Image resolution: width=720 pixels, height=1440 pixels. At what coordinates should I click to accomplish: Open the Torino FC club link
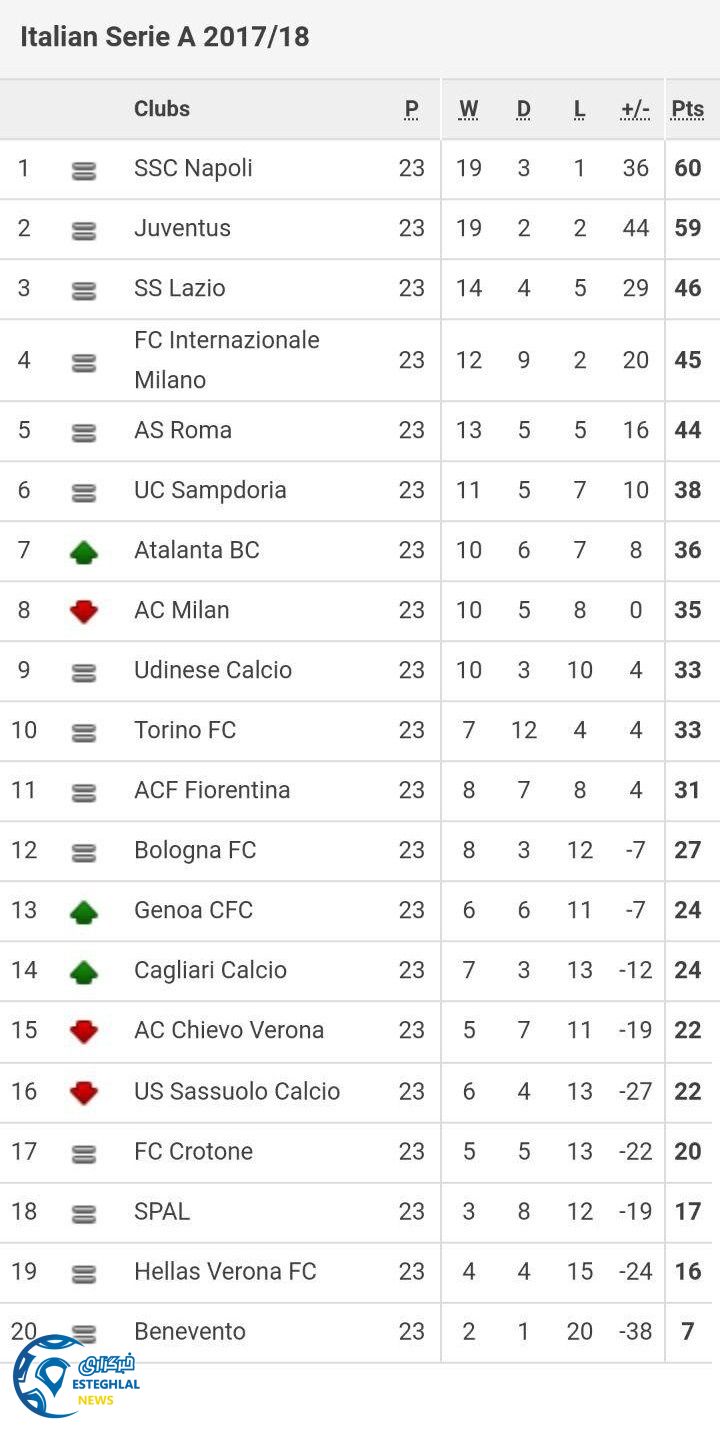click(x=185, y=730)
